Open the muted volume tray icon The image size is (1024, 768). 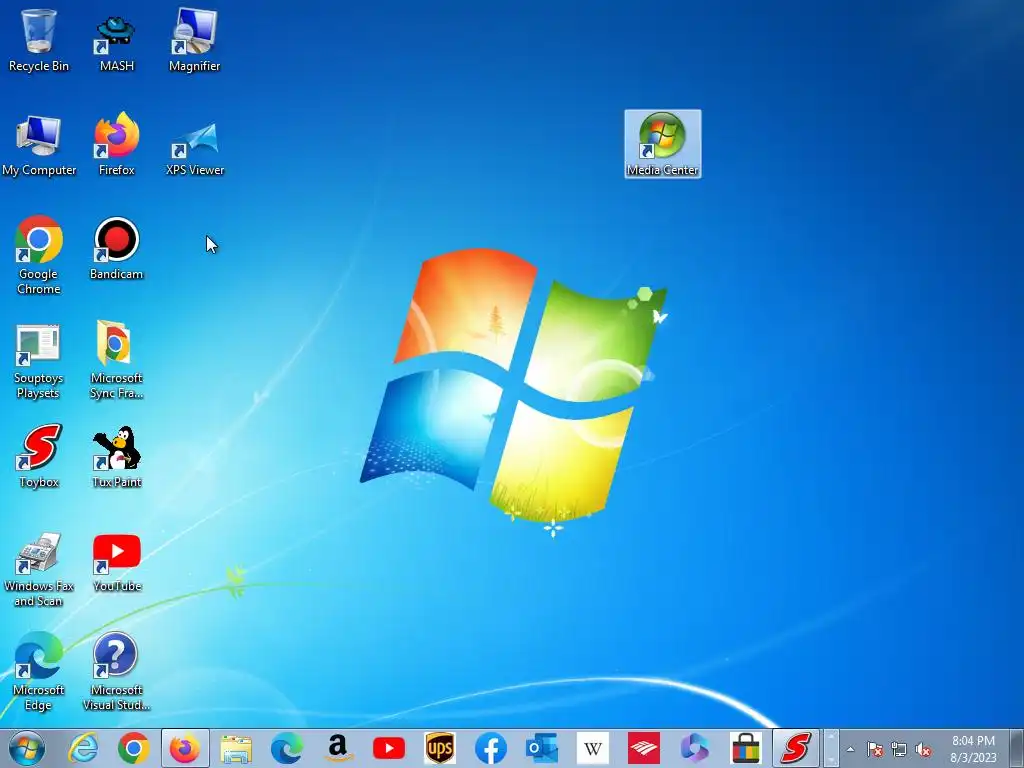click(x=923, y=749)
